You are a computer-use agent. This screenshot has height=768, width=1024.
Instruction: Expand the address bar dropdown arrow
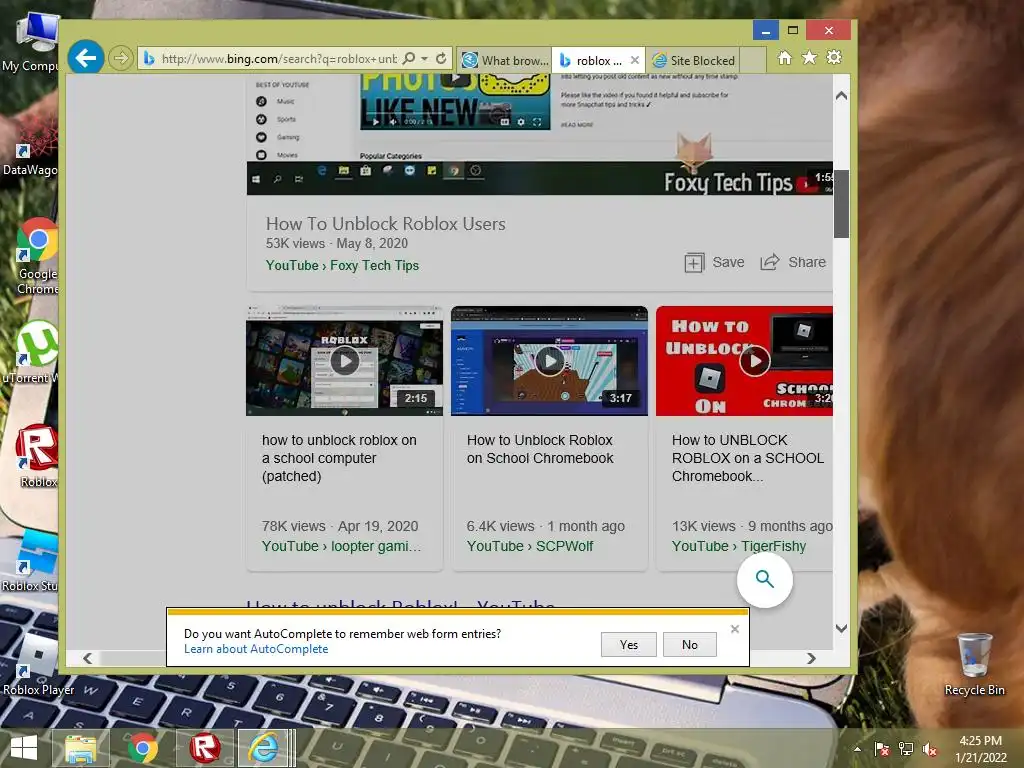pyautogui.click(x=424, y=59)
